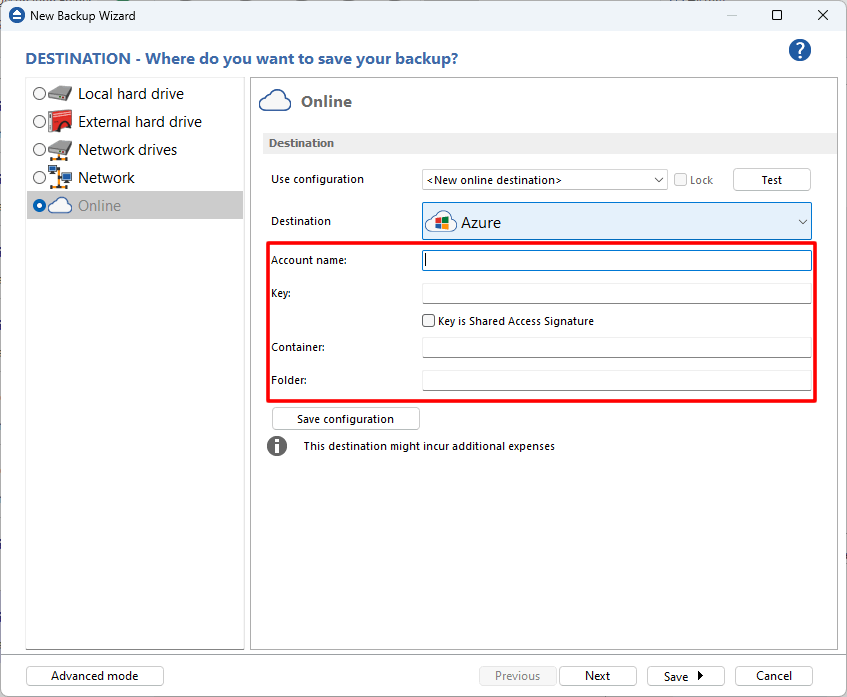Open the Save button arrow menu
Screen dimensions: 847x697
700,676
